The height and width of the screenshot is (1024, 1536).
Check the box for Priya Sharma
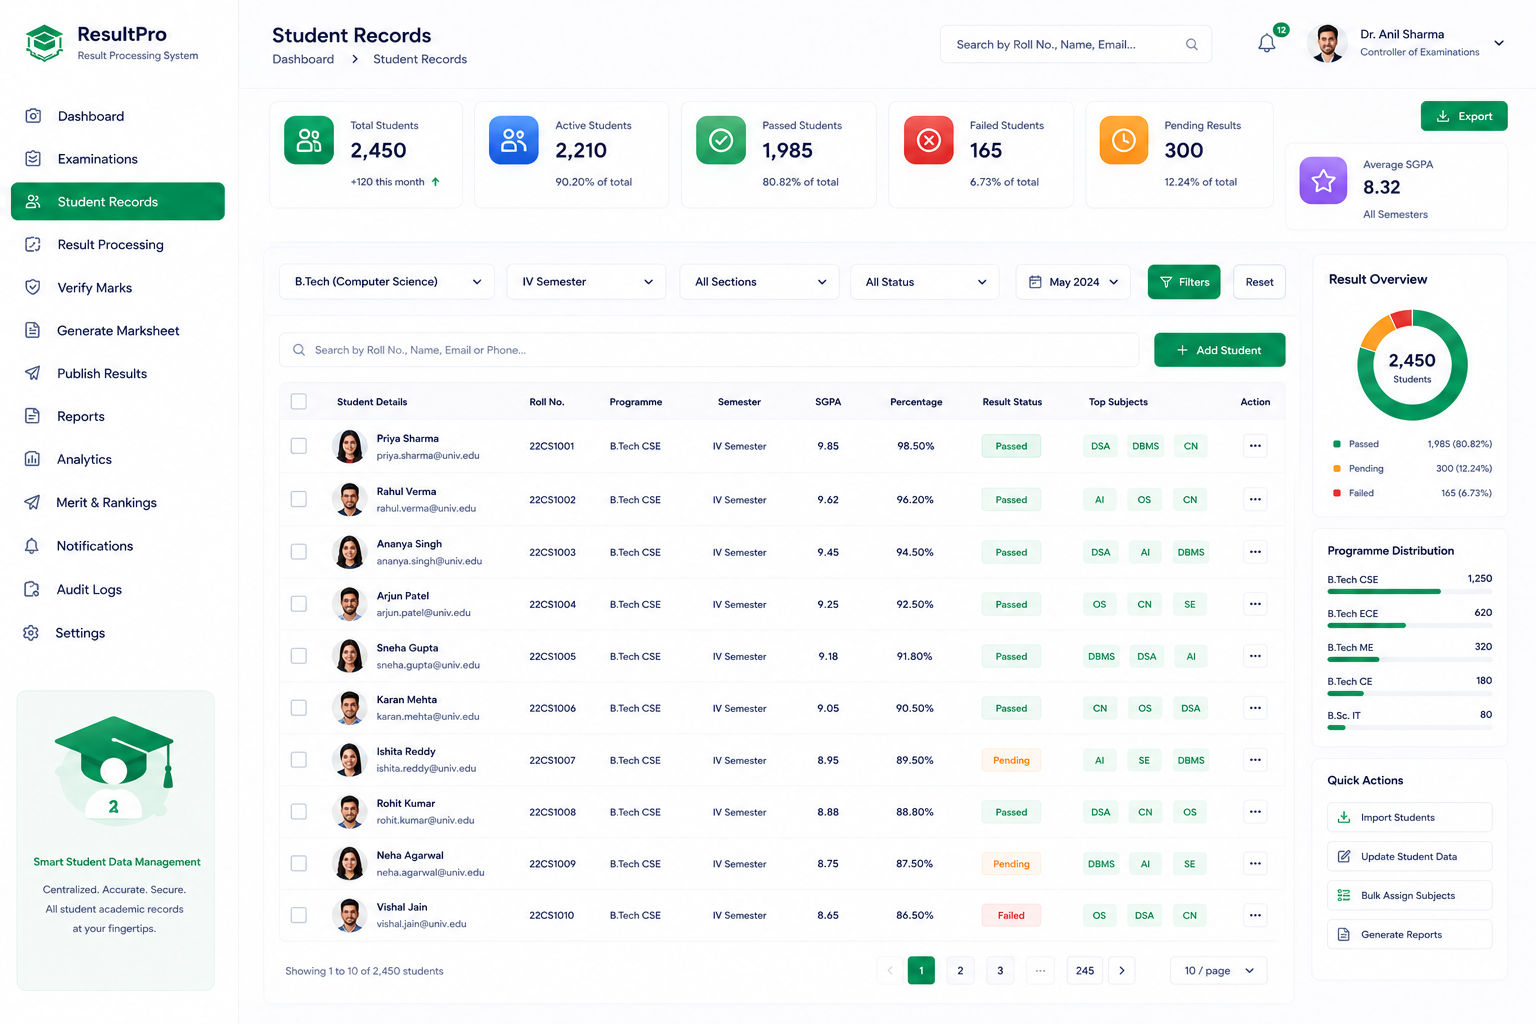(298, 446)
